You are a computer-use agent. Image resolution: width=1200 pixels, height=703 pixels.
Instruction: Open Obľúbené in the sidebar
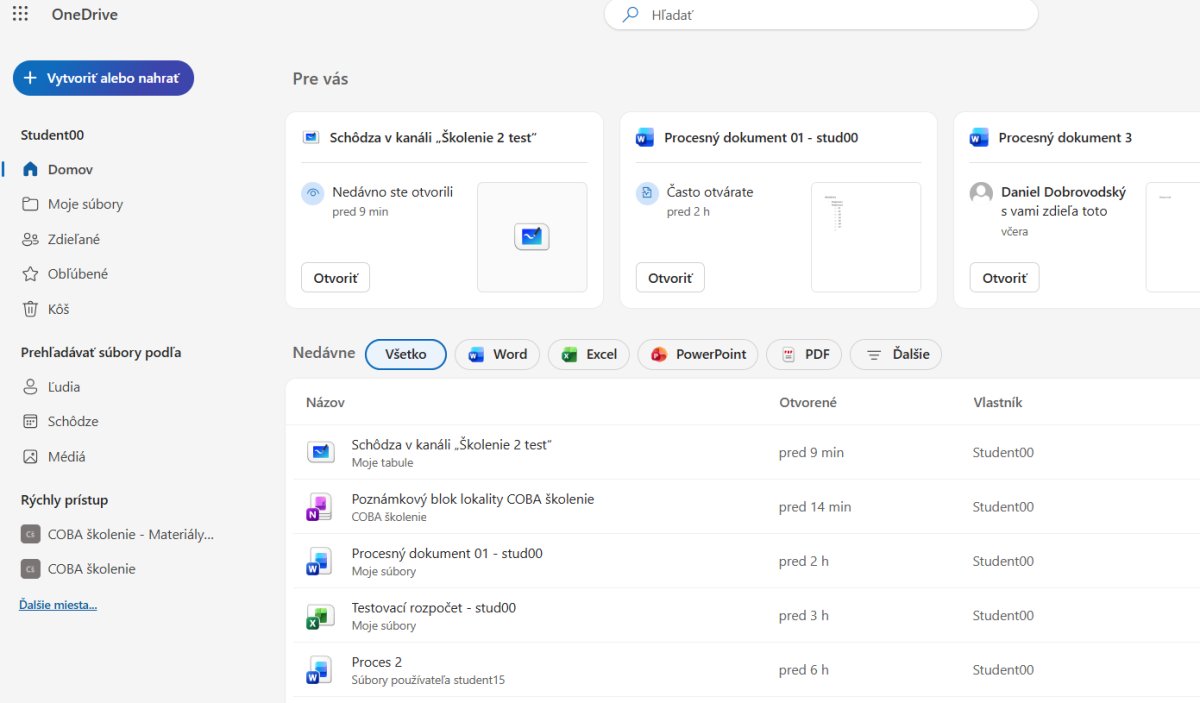(78, 274)
